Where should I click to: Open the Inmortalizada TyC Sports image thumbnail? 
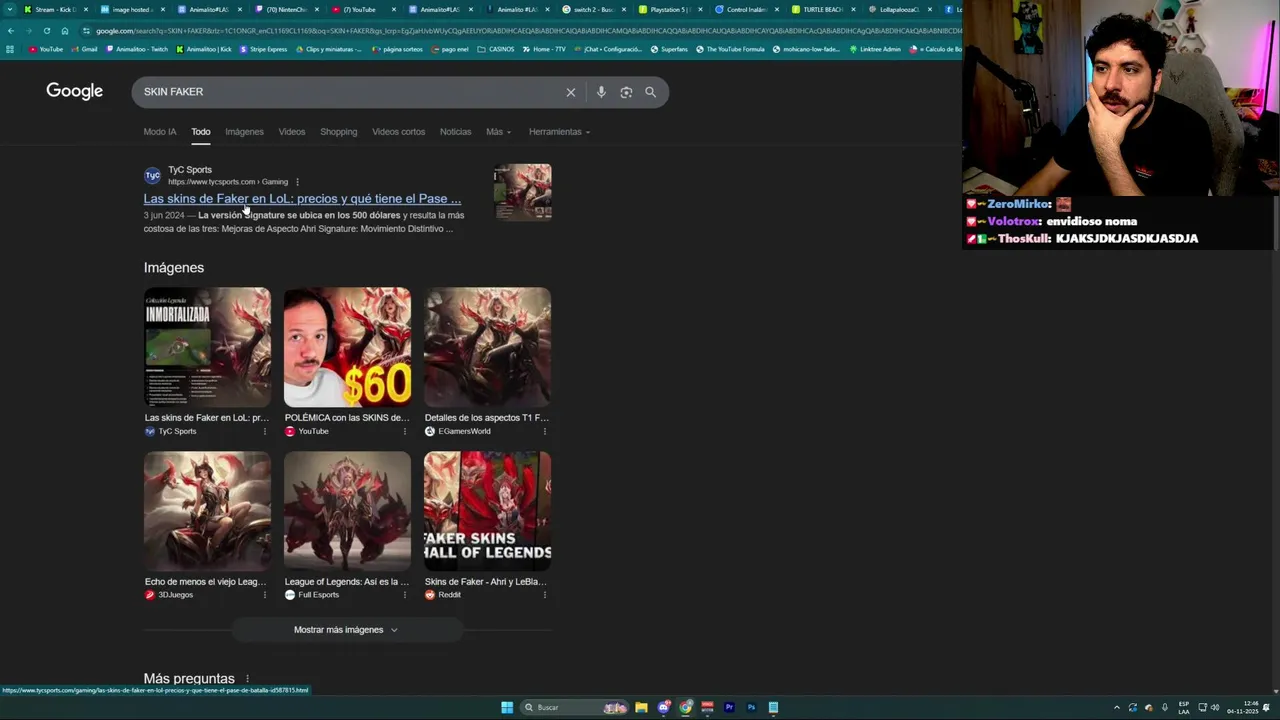tap(207, 347)
